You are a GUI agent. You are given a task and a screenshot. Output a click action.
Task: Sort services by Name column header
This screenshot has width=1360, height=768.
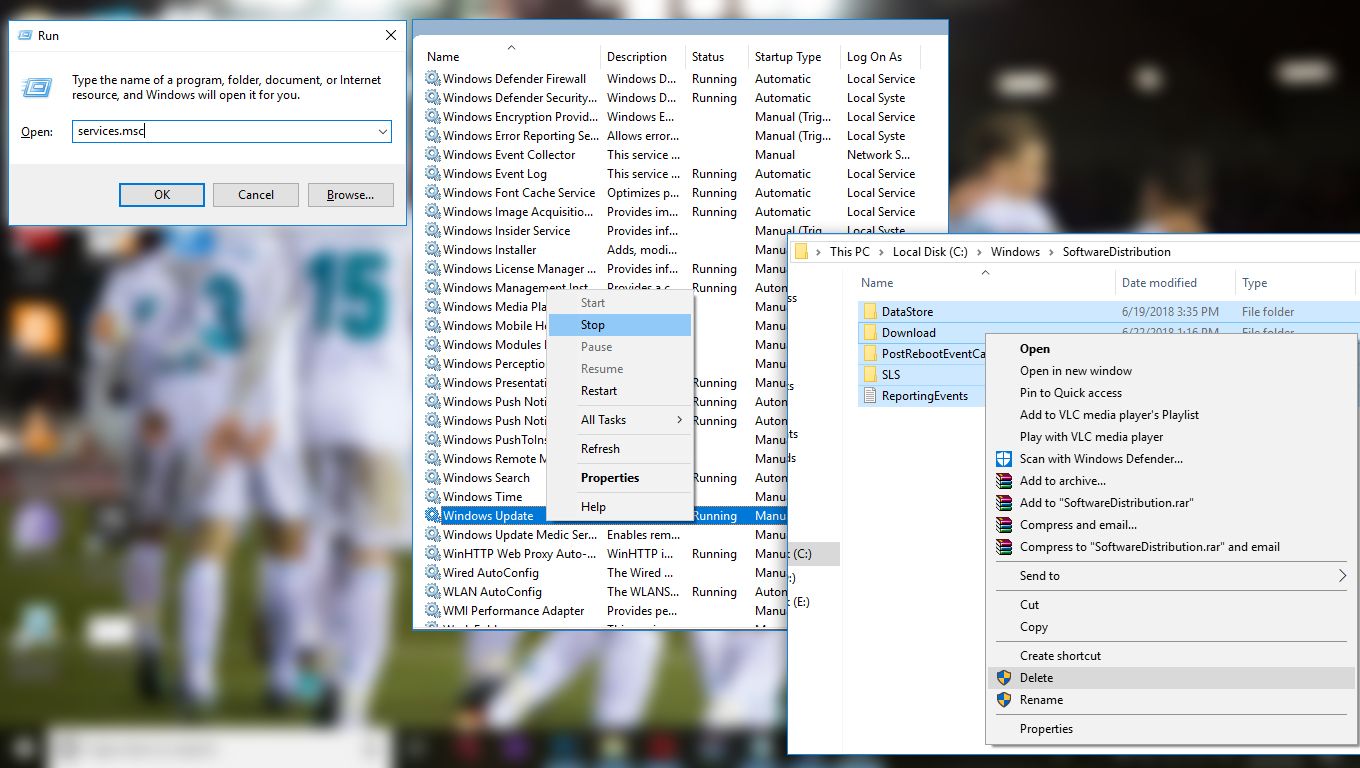click(510, 57)
